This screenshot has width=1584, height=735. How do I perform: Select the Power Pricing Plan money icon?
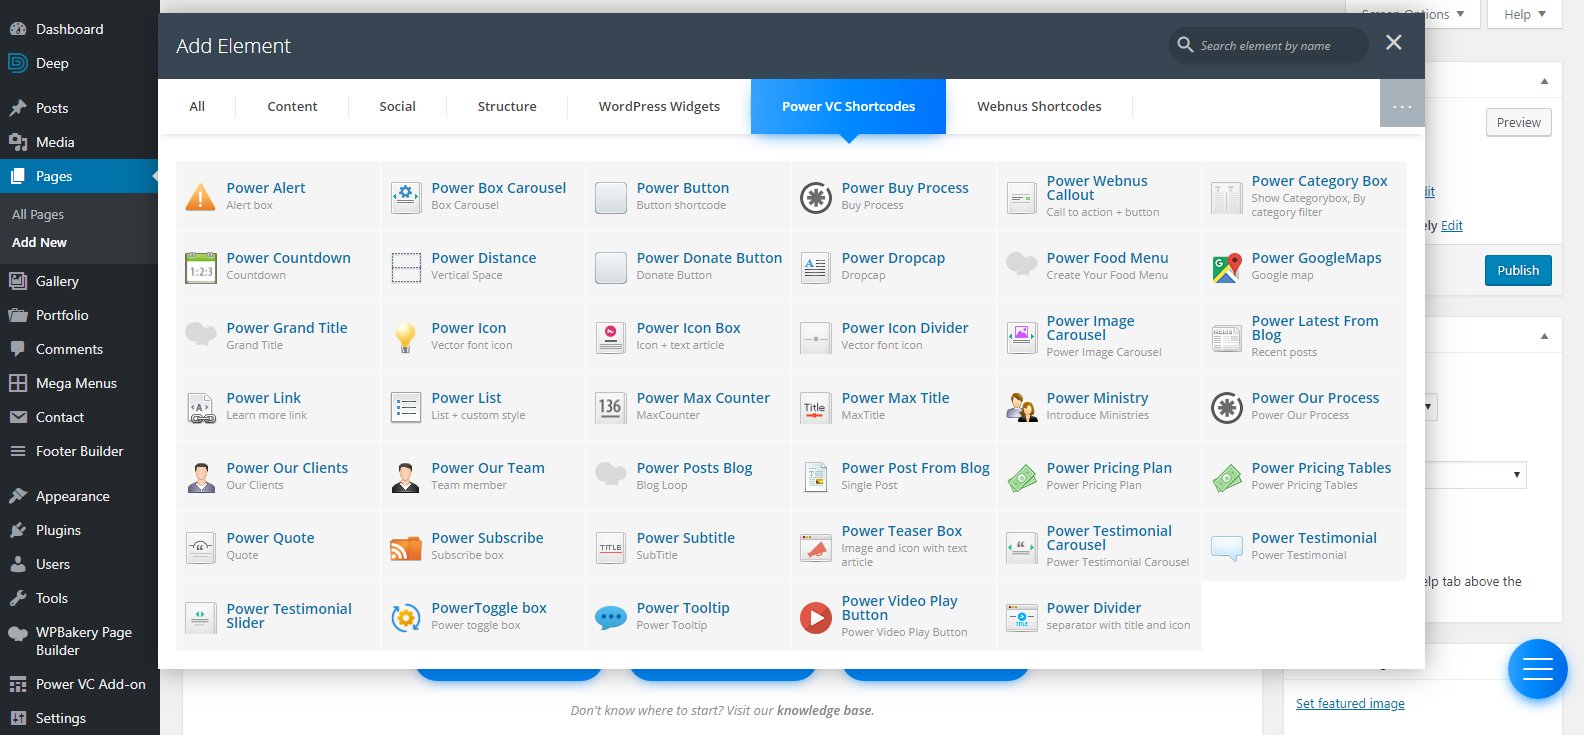[x=1021, y=477]
